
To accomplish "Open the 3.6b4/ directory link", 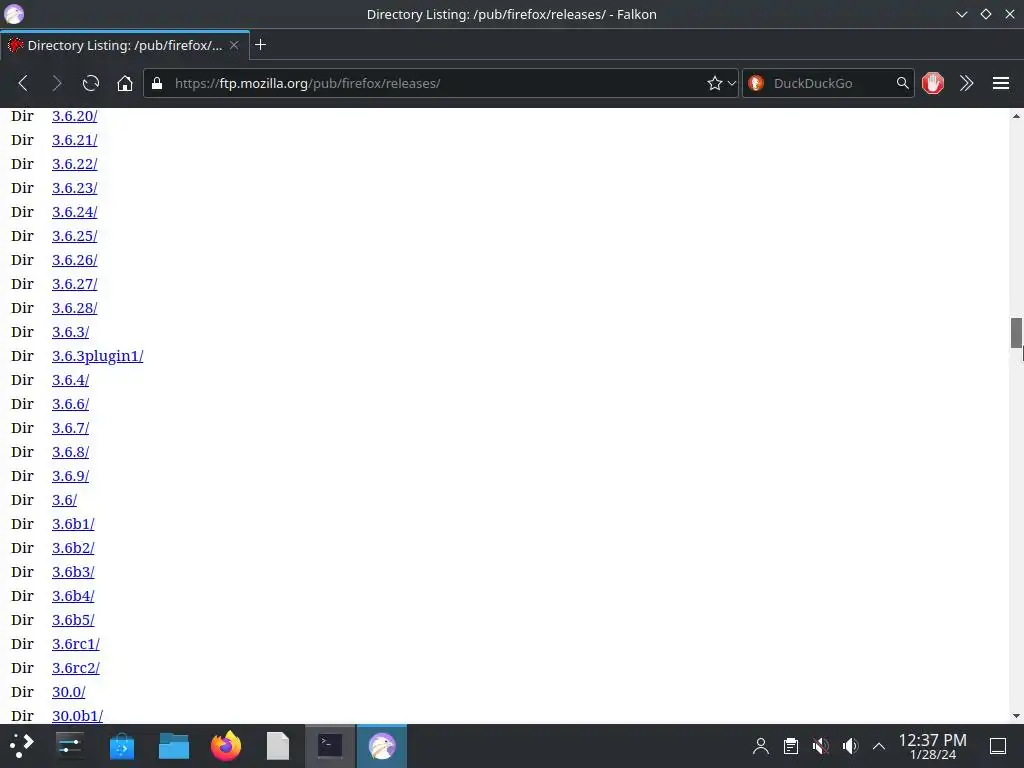I will tap(73, 596).
